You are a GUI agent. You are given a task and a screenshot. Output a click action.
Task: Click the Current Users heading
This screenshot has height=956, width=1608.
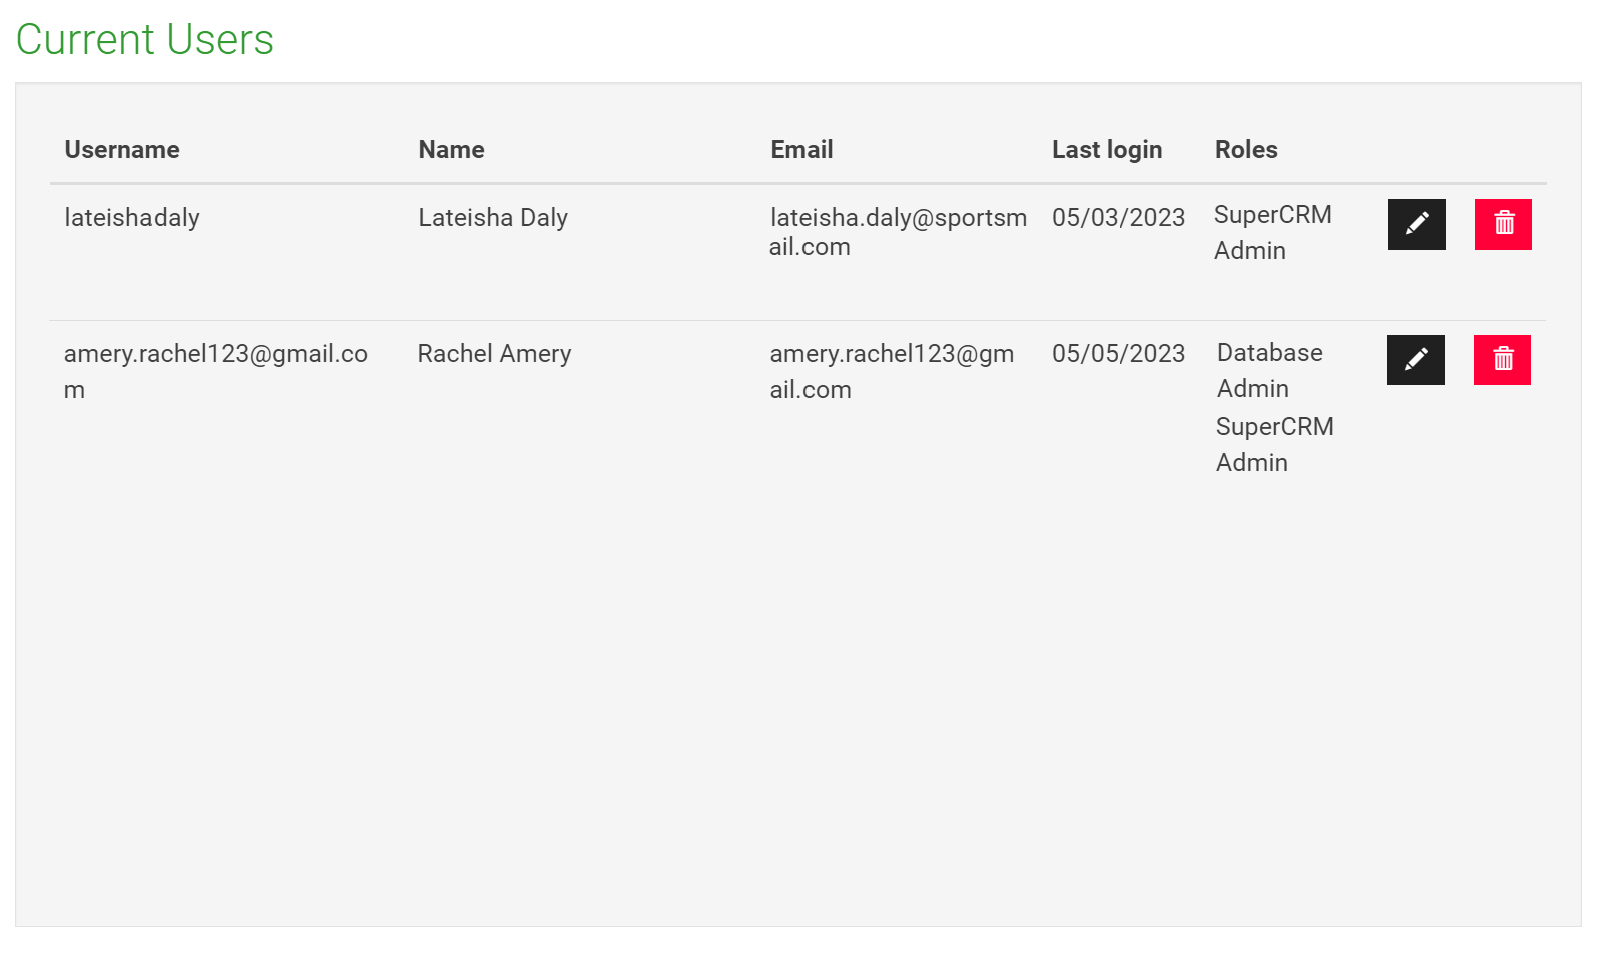[x=145, y=40]
